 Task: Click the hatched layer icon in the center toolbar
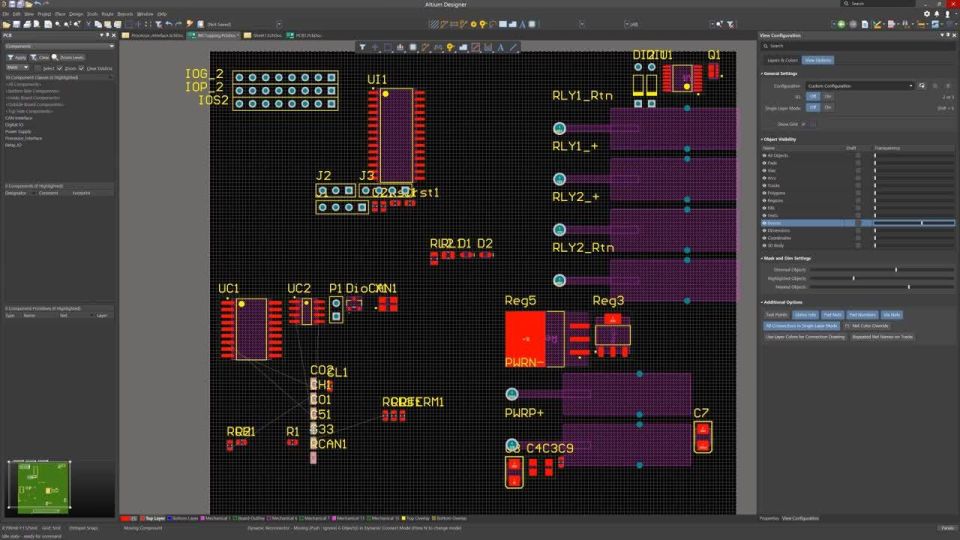point(433,24)
